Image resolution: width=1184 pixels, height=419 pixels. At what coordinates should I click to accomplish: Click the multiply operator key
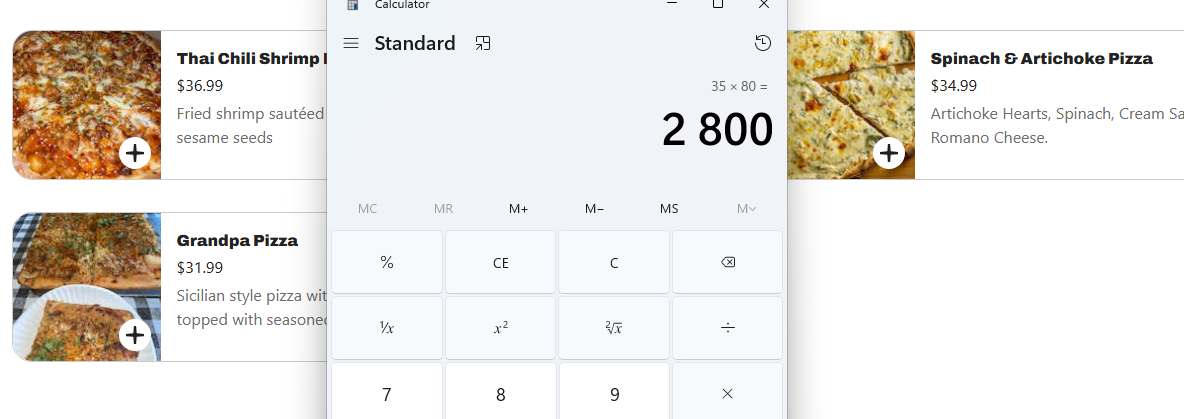[x=727, y=393]
